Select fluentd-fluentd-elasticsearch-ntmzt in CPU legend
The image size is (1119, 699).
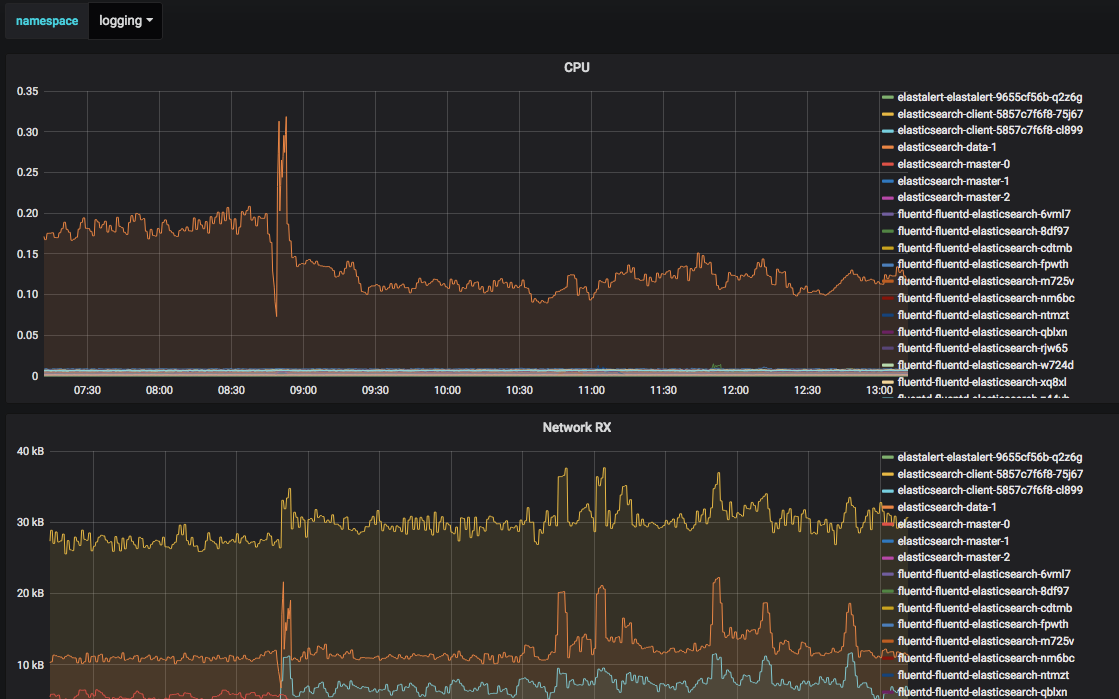(x=983, y=316)
